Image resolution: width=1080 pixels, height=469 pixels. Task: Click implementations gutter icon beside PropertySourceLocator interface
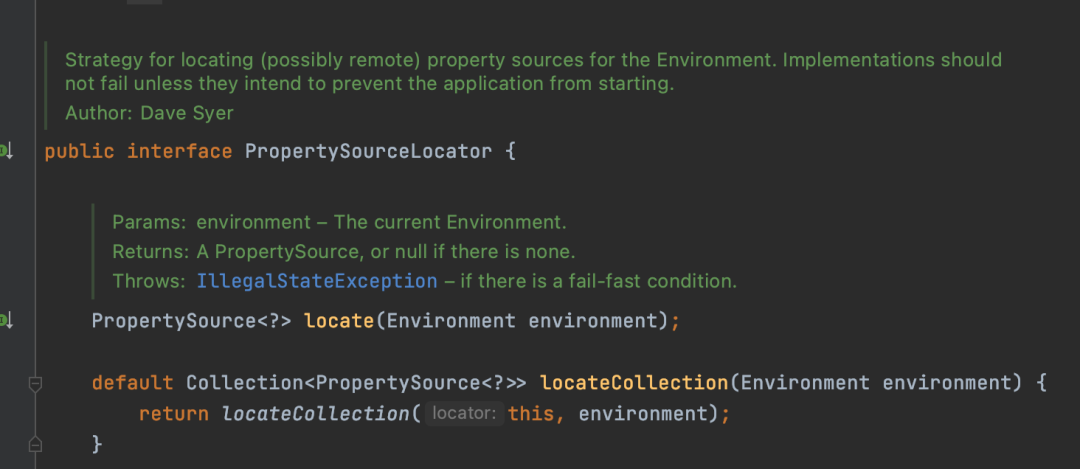(x=5, y=152)
